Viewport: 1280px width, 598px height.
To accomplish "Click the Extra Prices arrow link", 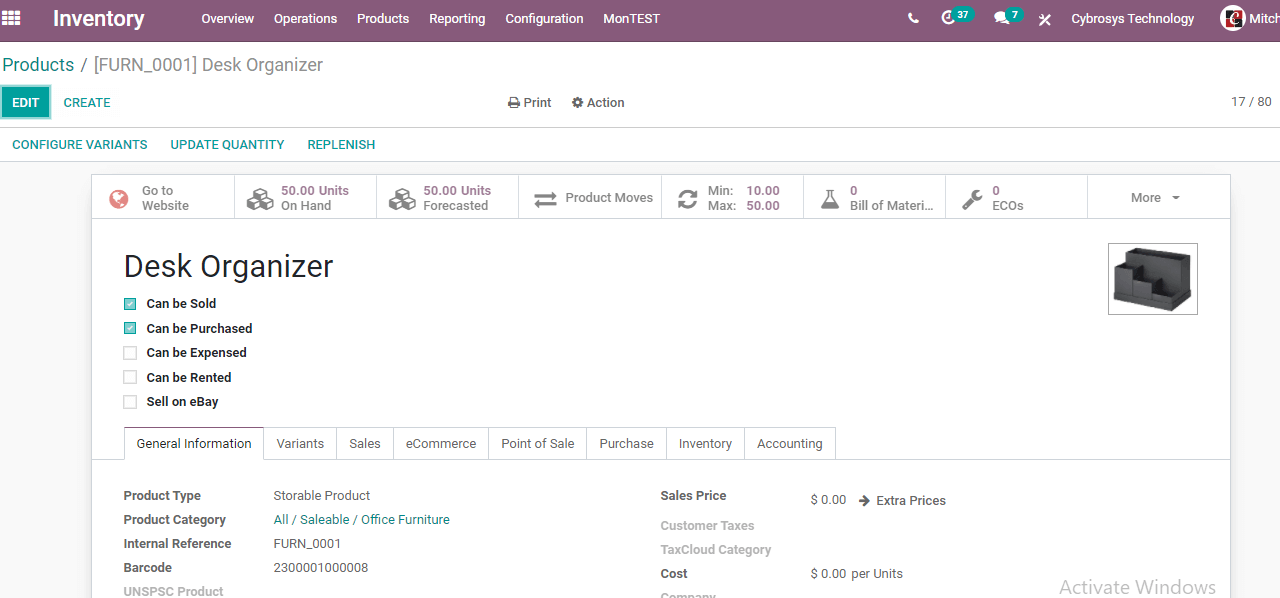I will 902,500.
